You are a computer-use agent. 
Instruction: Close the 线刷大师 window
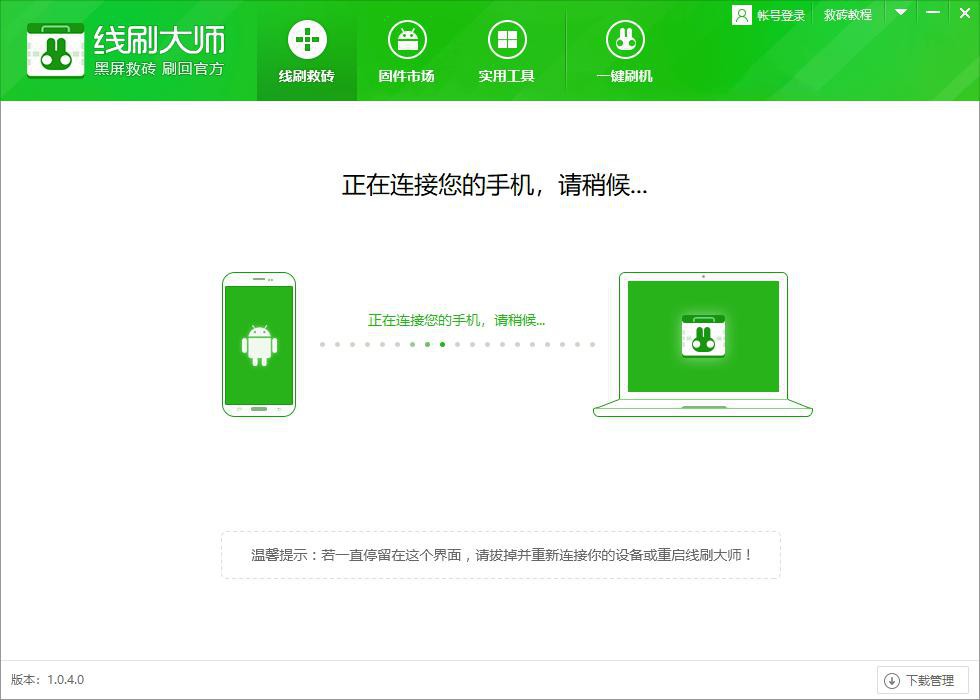(x=964, y=12)
